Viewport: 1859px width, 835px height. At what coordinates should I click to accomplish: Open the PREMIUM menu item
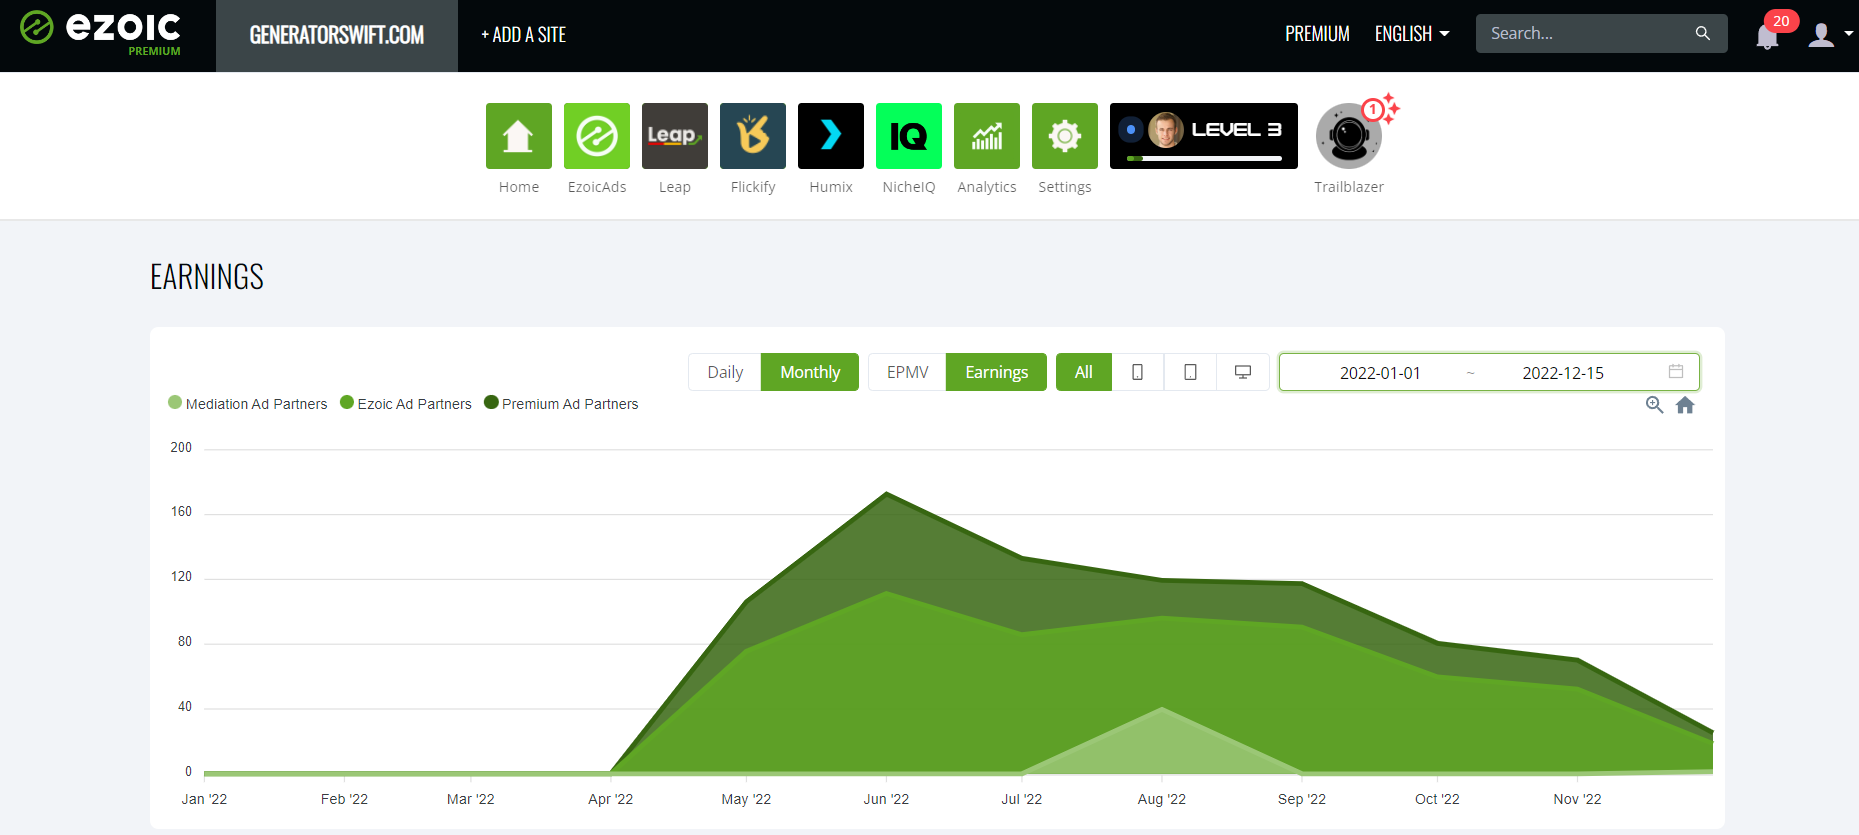1317,34
